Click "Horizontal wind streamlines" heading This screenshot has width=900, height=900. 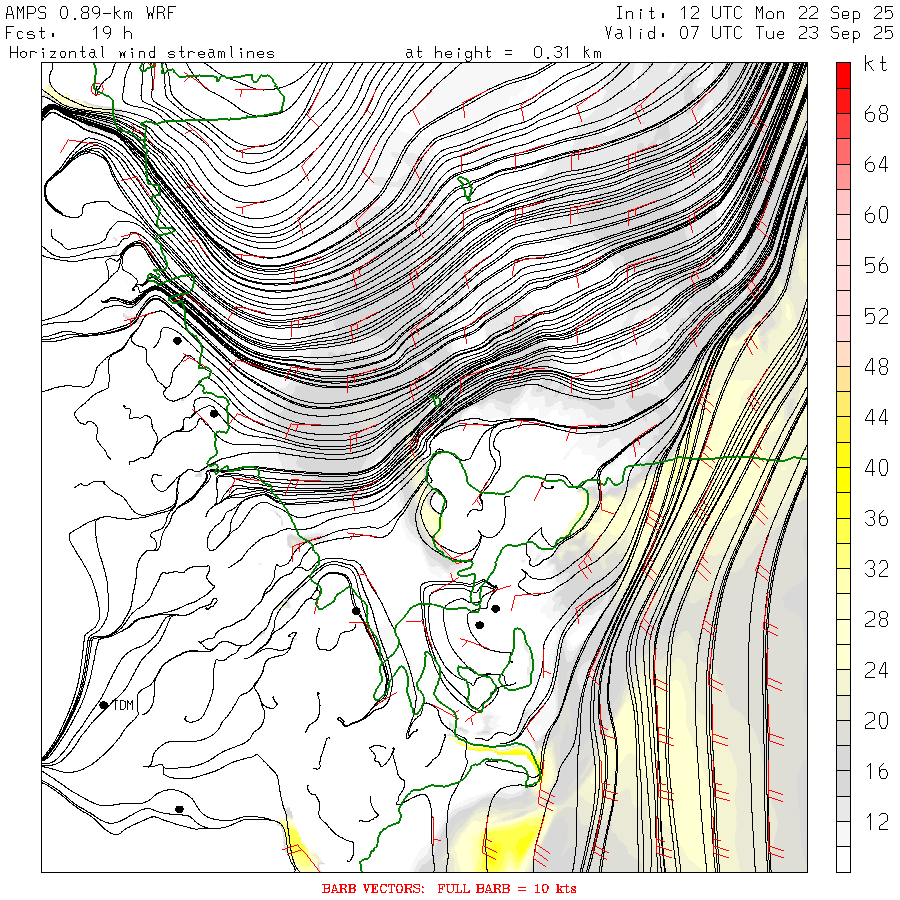141,52
